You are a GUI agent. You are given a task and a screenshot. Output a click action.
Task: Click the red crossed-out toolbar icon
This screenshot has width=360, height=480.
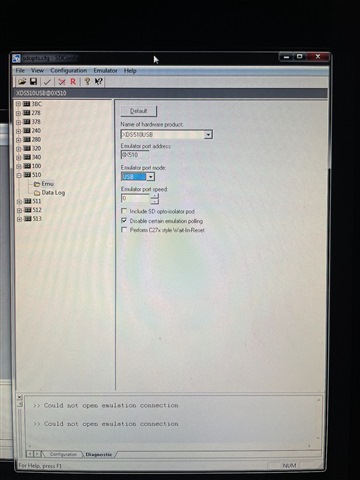(x=62, y=82)
